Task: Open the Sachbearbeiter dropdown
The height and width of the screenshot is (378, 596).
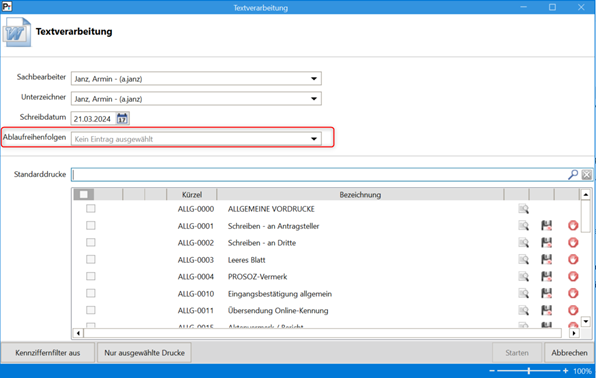Action: click(x=314, y=79)
